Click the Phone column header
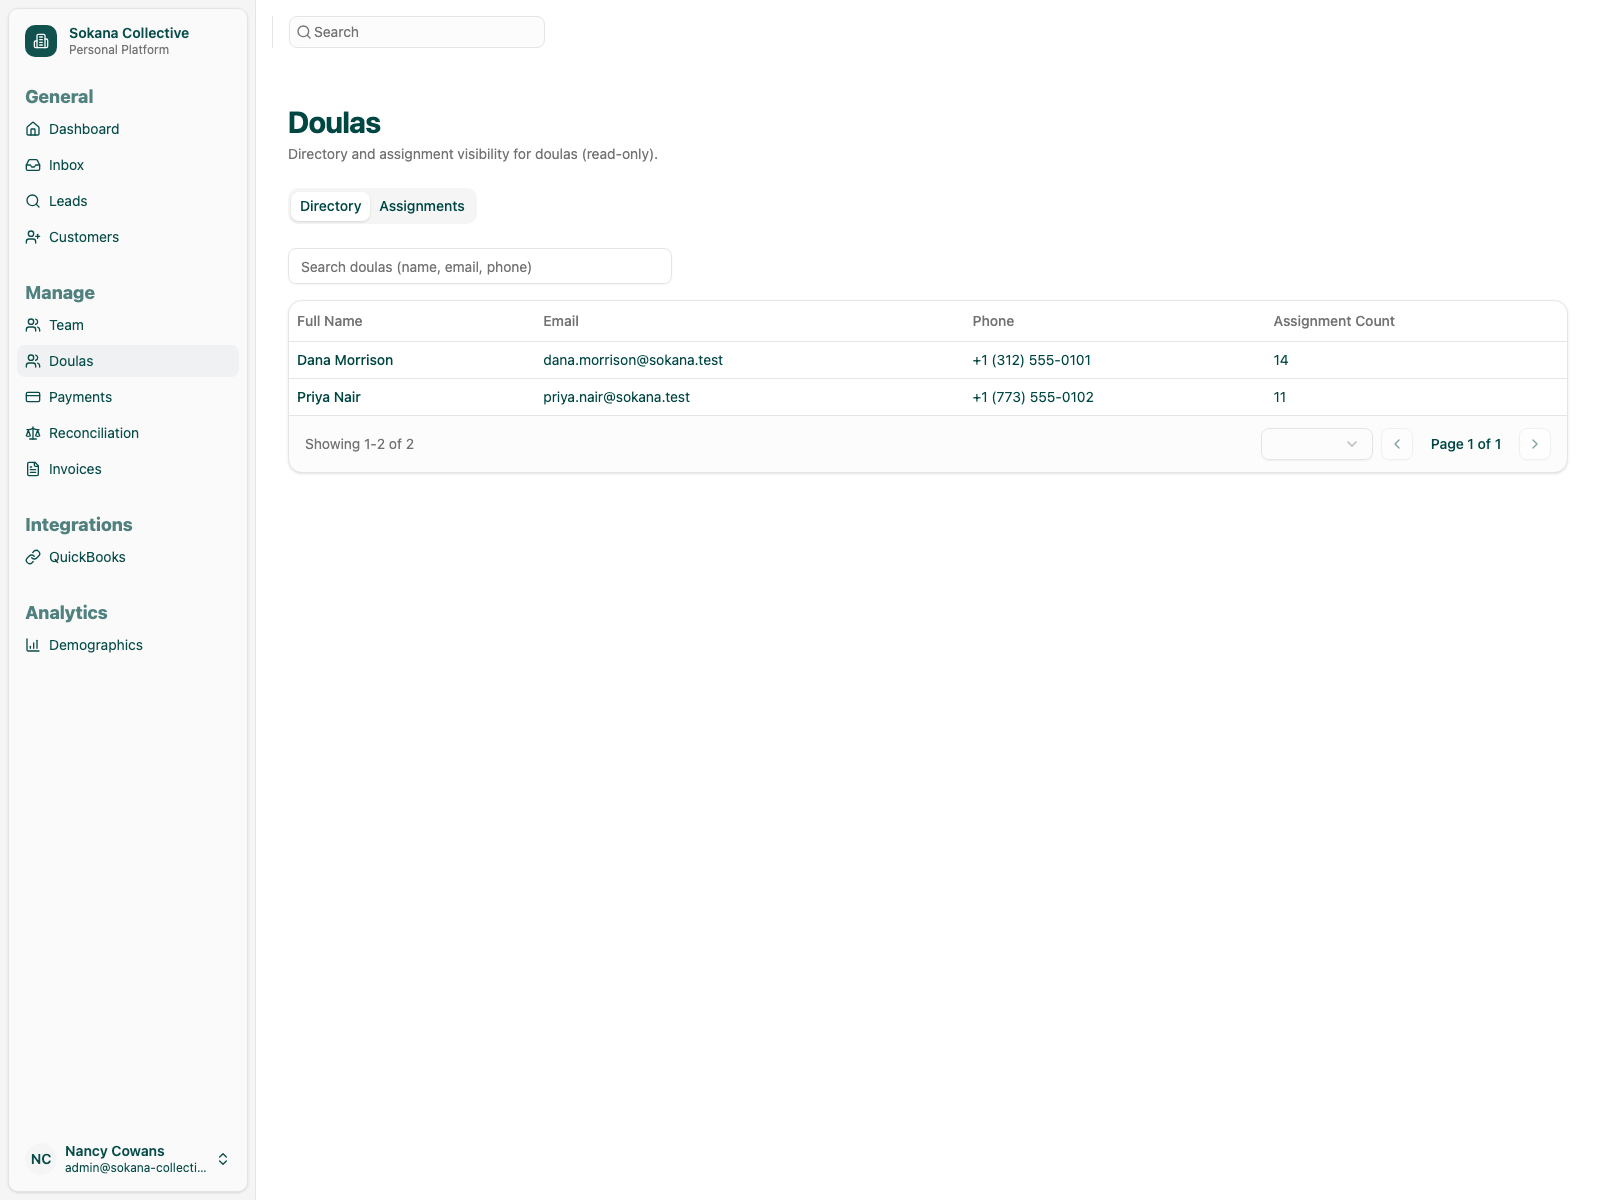 [x=993, y=321]
